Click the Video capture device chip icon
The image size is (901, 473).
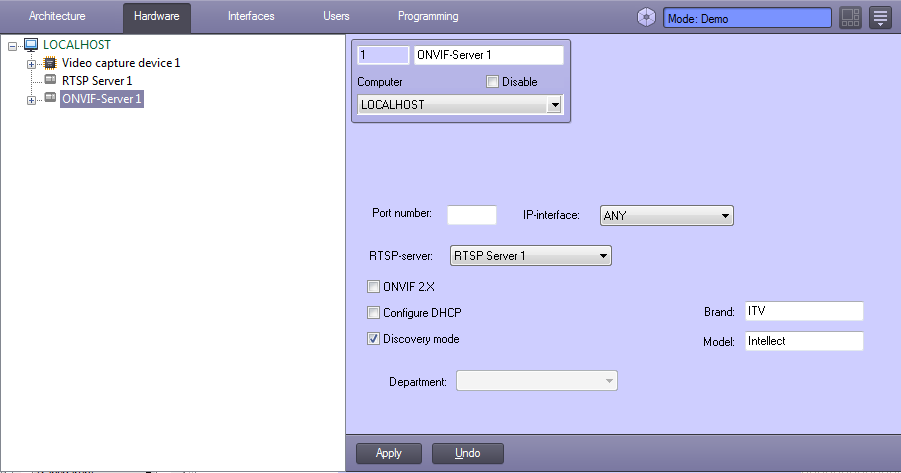50,63
